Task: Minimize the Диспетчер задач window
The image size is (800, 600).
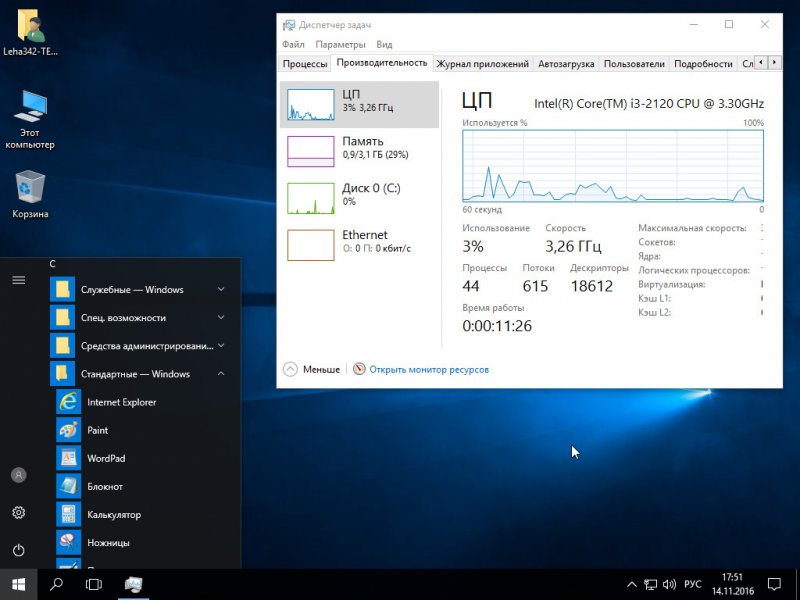Action: coord(694,24)
